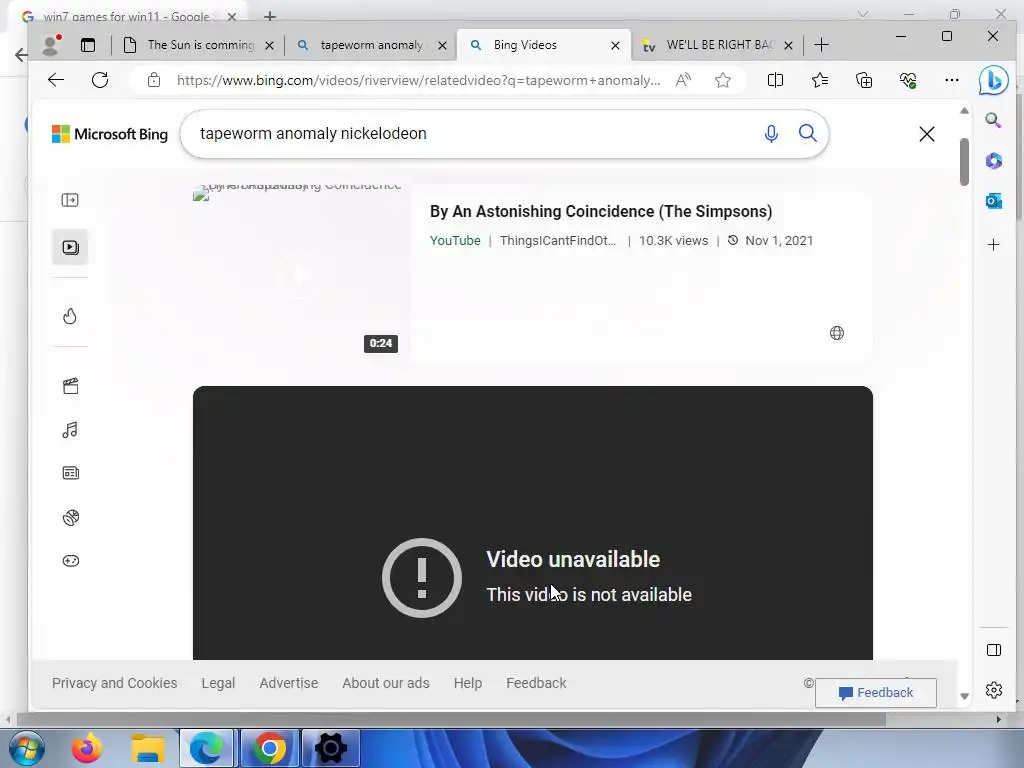Image resolution: width=1024 pixels, height=768 pixels.
Task: Open File Explorer from the taskbar
Action: point(148,748)
